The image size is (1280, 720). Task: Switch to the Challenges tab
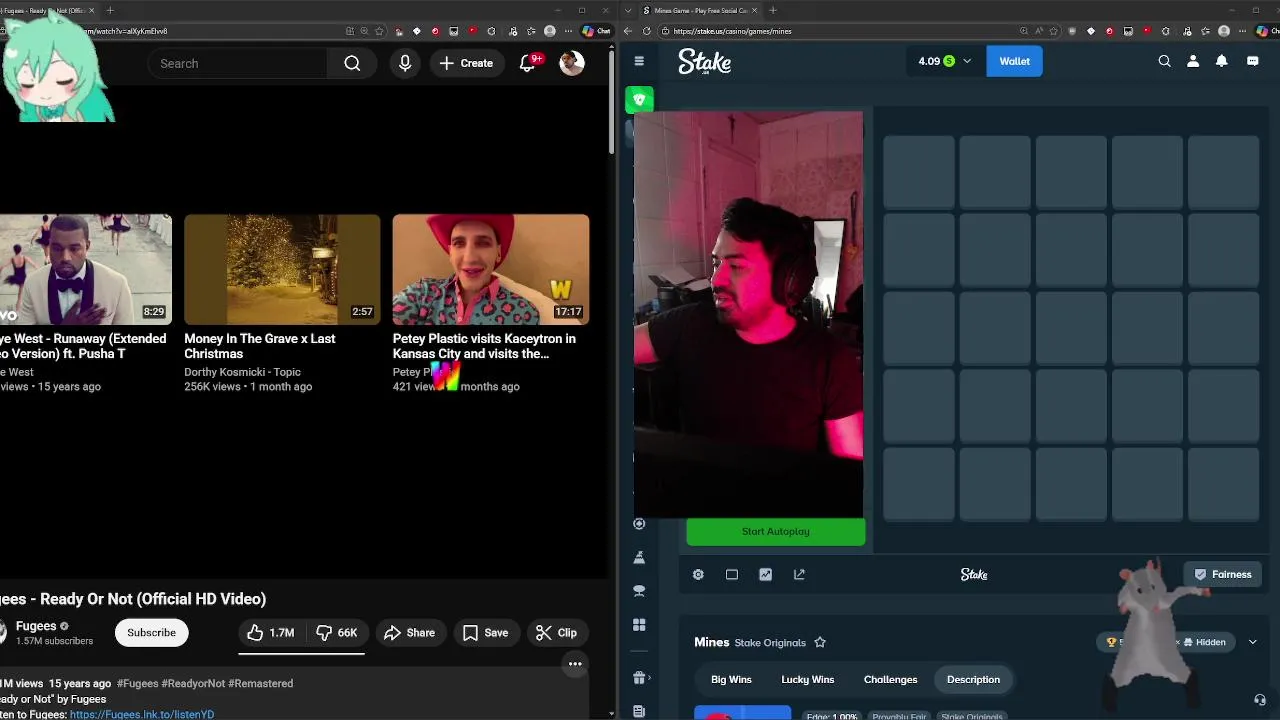[890, 679]
